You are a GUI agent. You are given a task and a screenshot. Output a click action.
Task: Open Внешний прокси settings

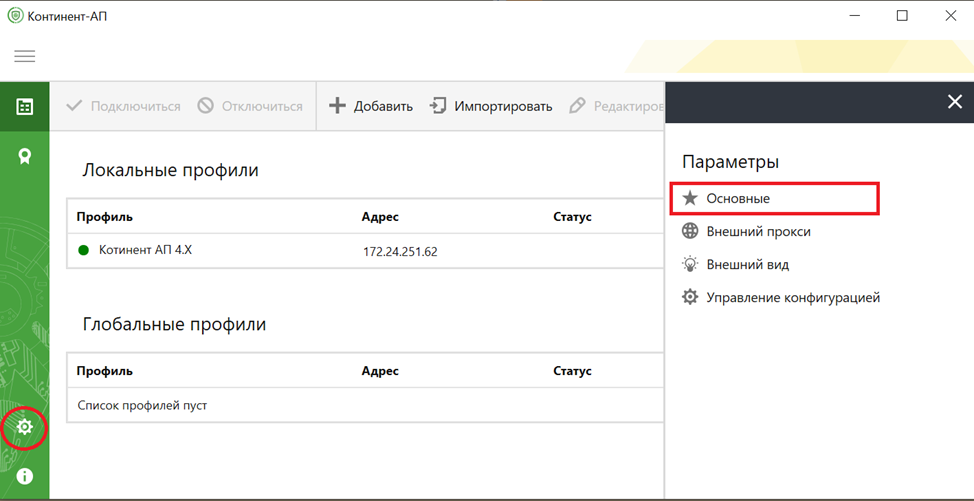pyautogui.click(x=758, y=232)
